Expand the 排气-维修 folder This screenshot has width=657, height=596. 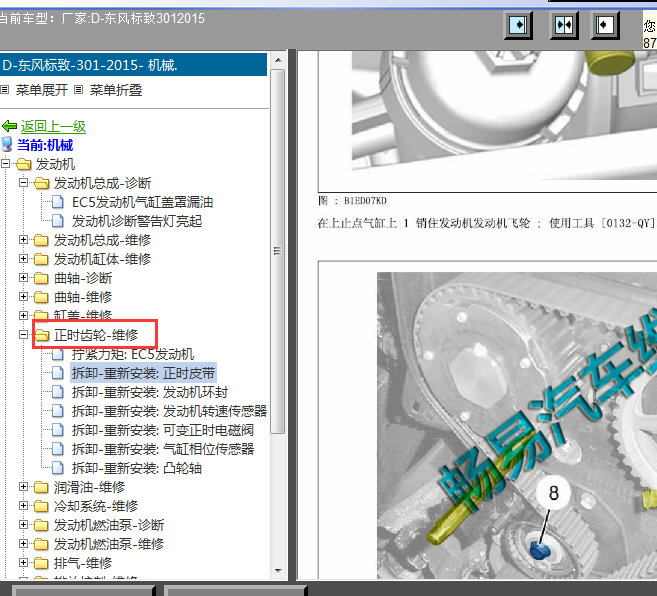(23, 562)
